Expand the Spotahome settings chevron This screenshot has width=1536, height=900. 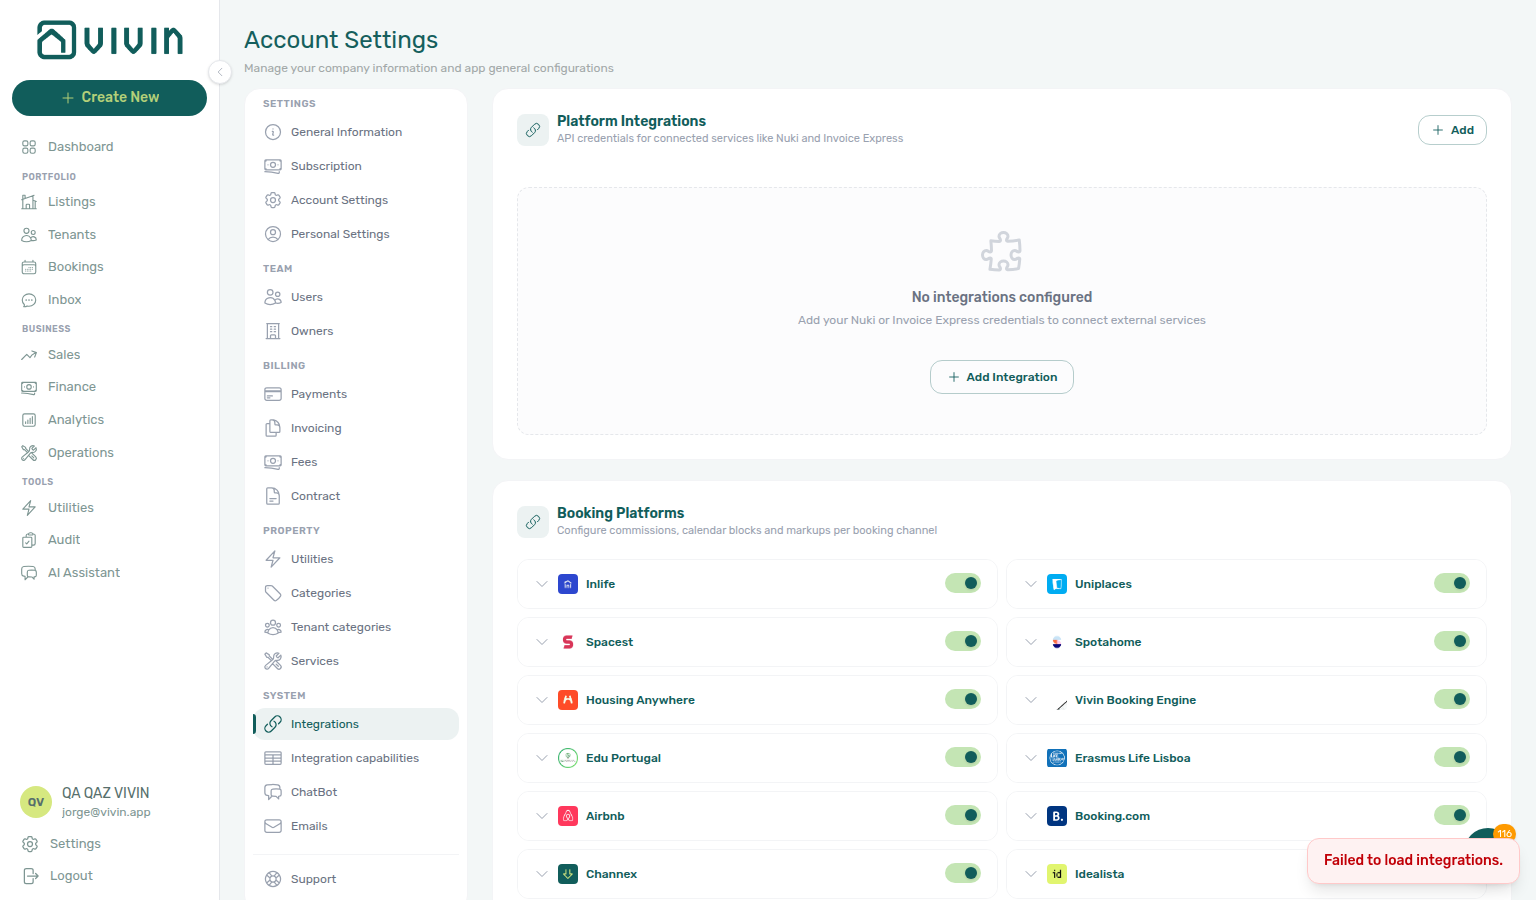(1031, 642)
